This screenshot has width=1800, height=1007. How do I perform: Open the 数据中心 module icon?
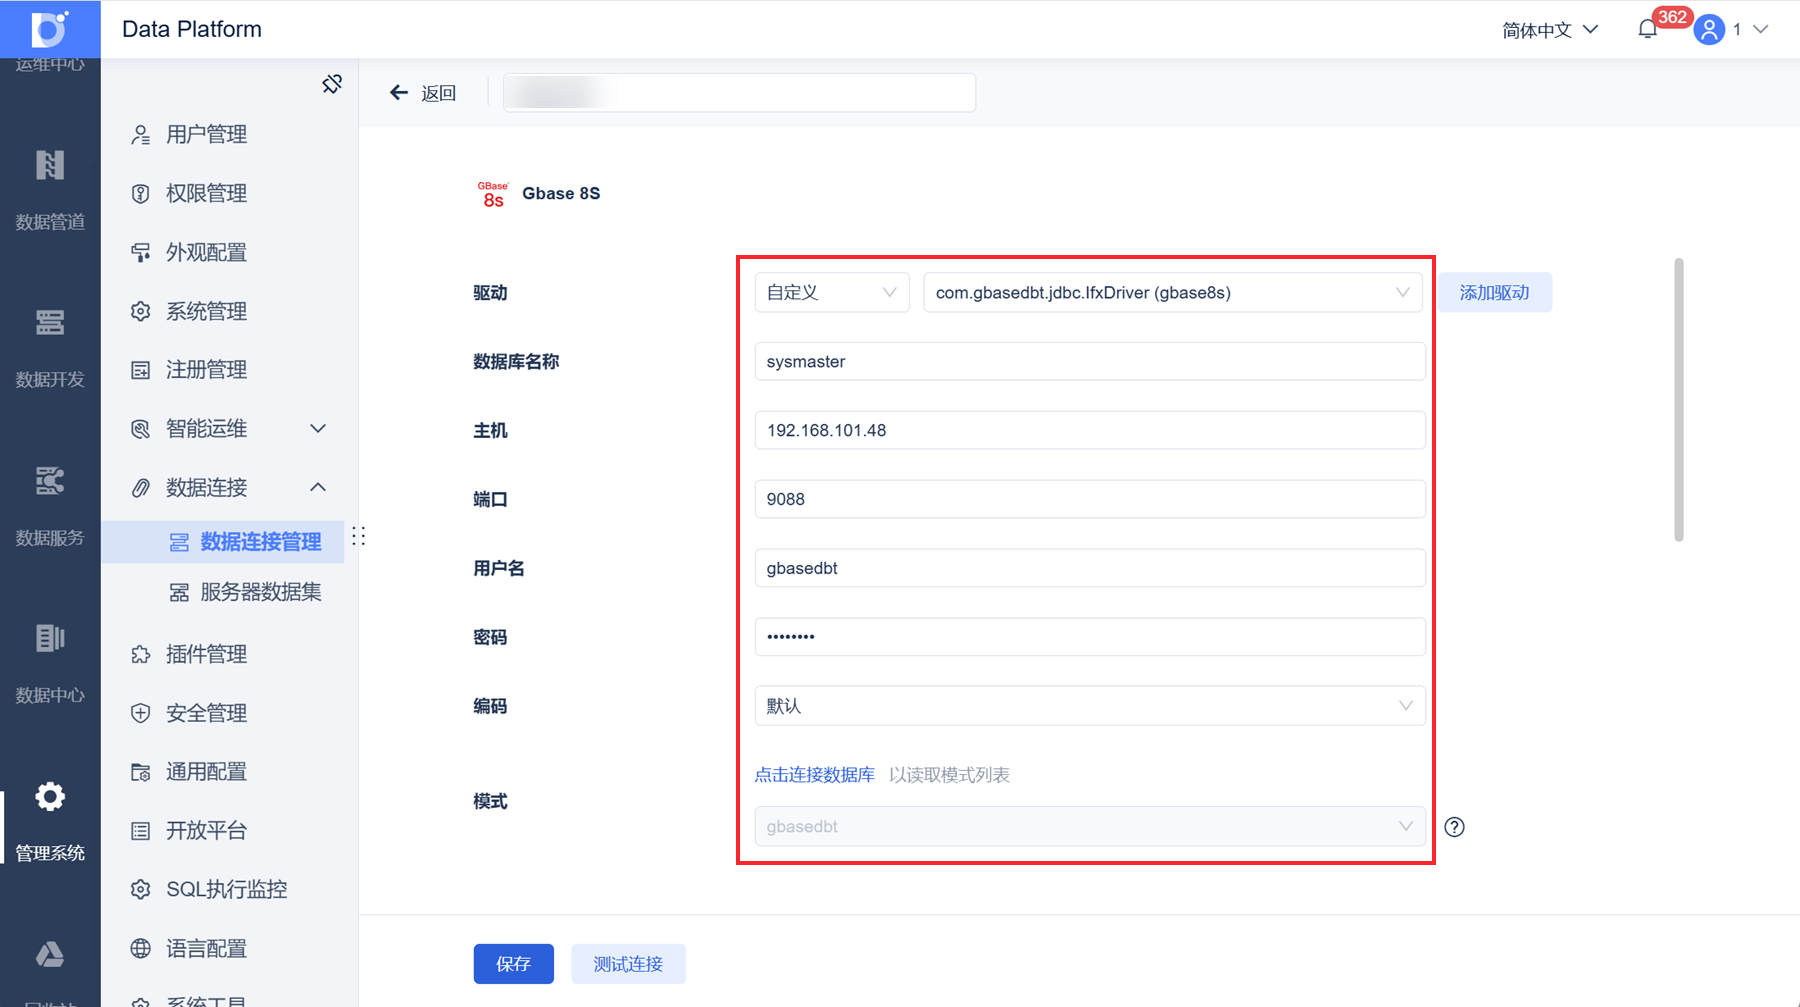pos(50,638)
